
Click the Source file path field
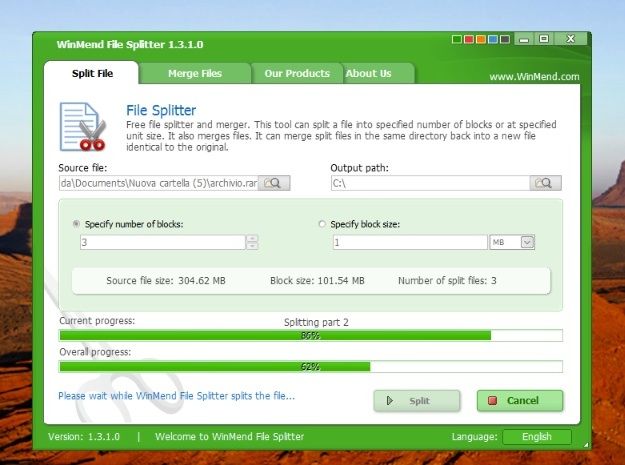coord(159,183)
